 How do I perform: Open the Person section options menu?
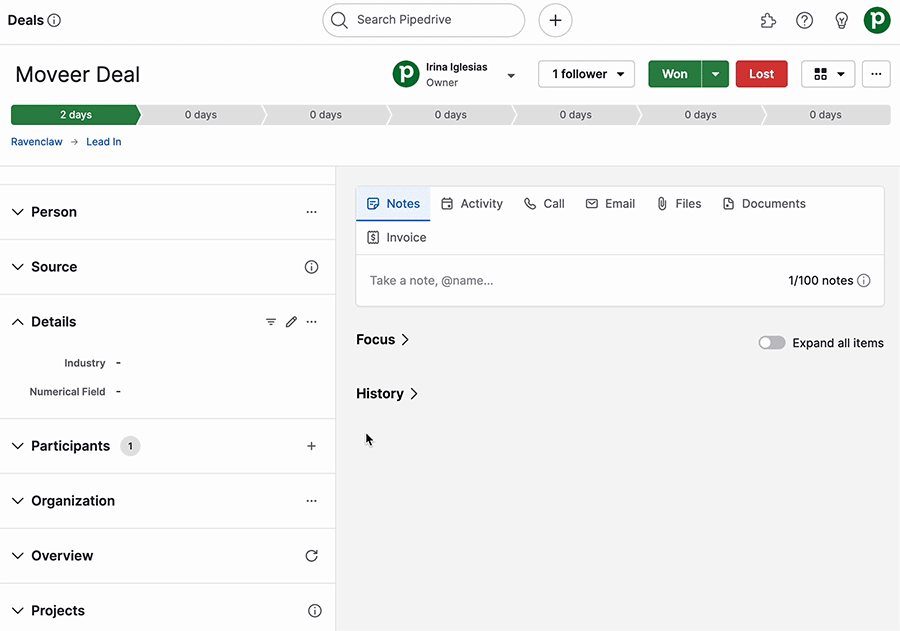pyautogui.click(x=311, y=212)
